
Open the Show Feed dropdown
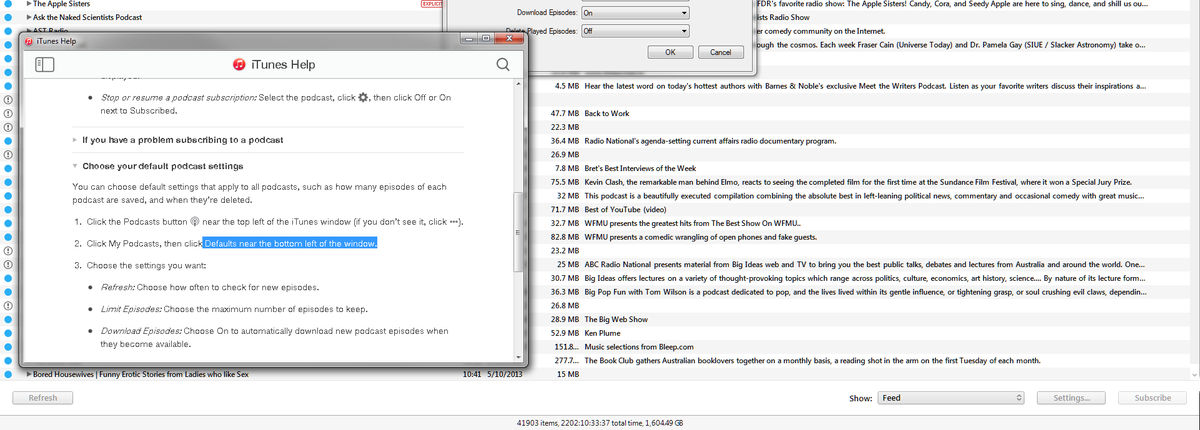(952, 398)
